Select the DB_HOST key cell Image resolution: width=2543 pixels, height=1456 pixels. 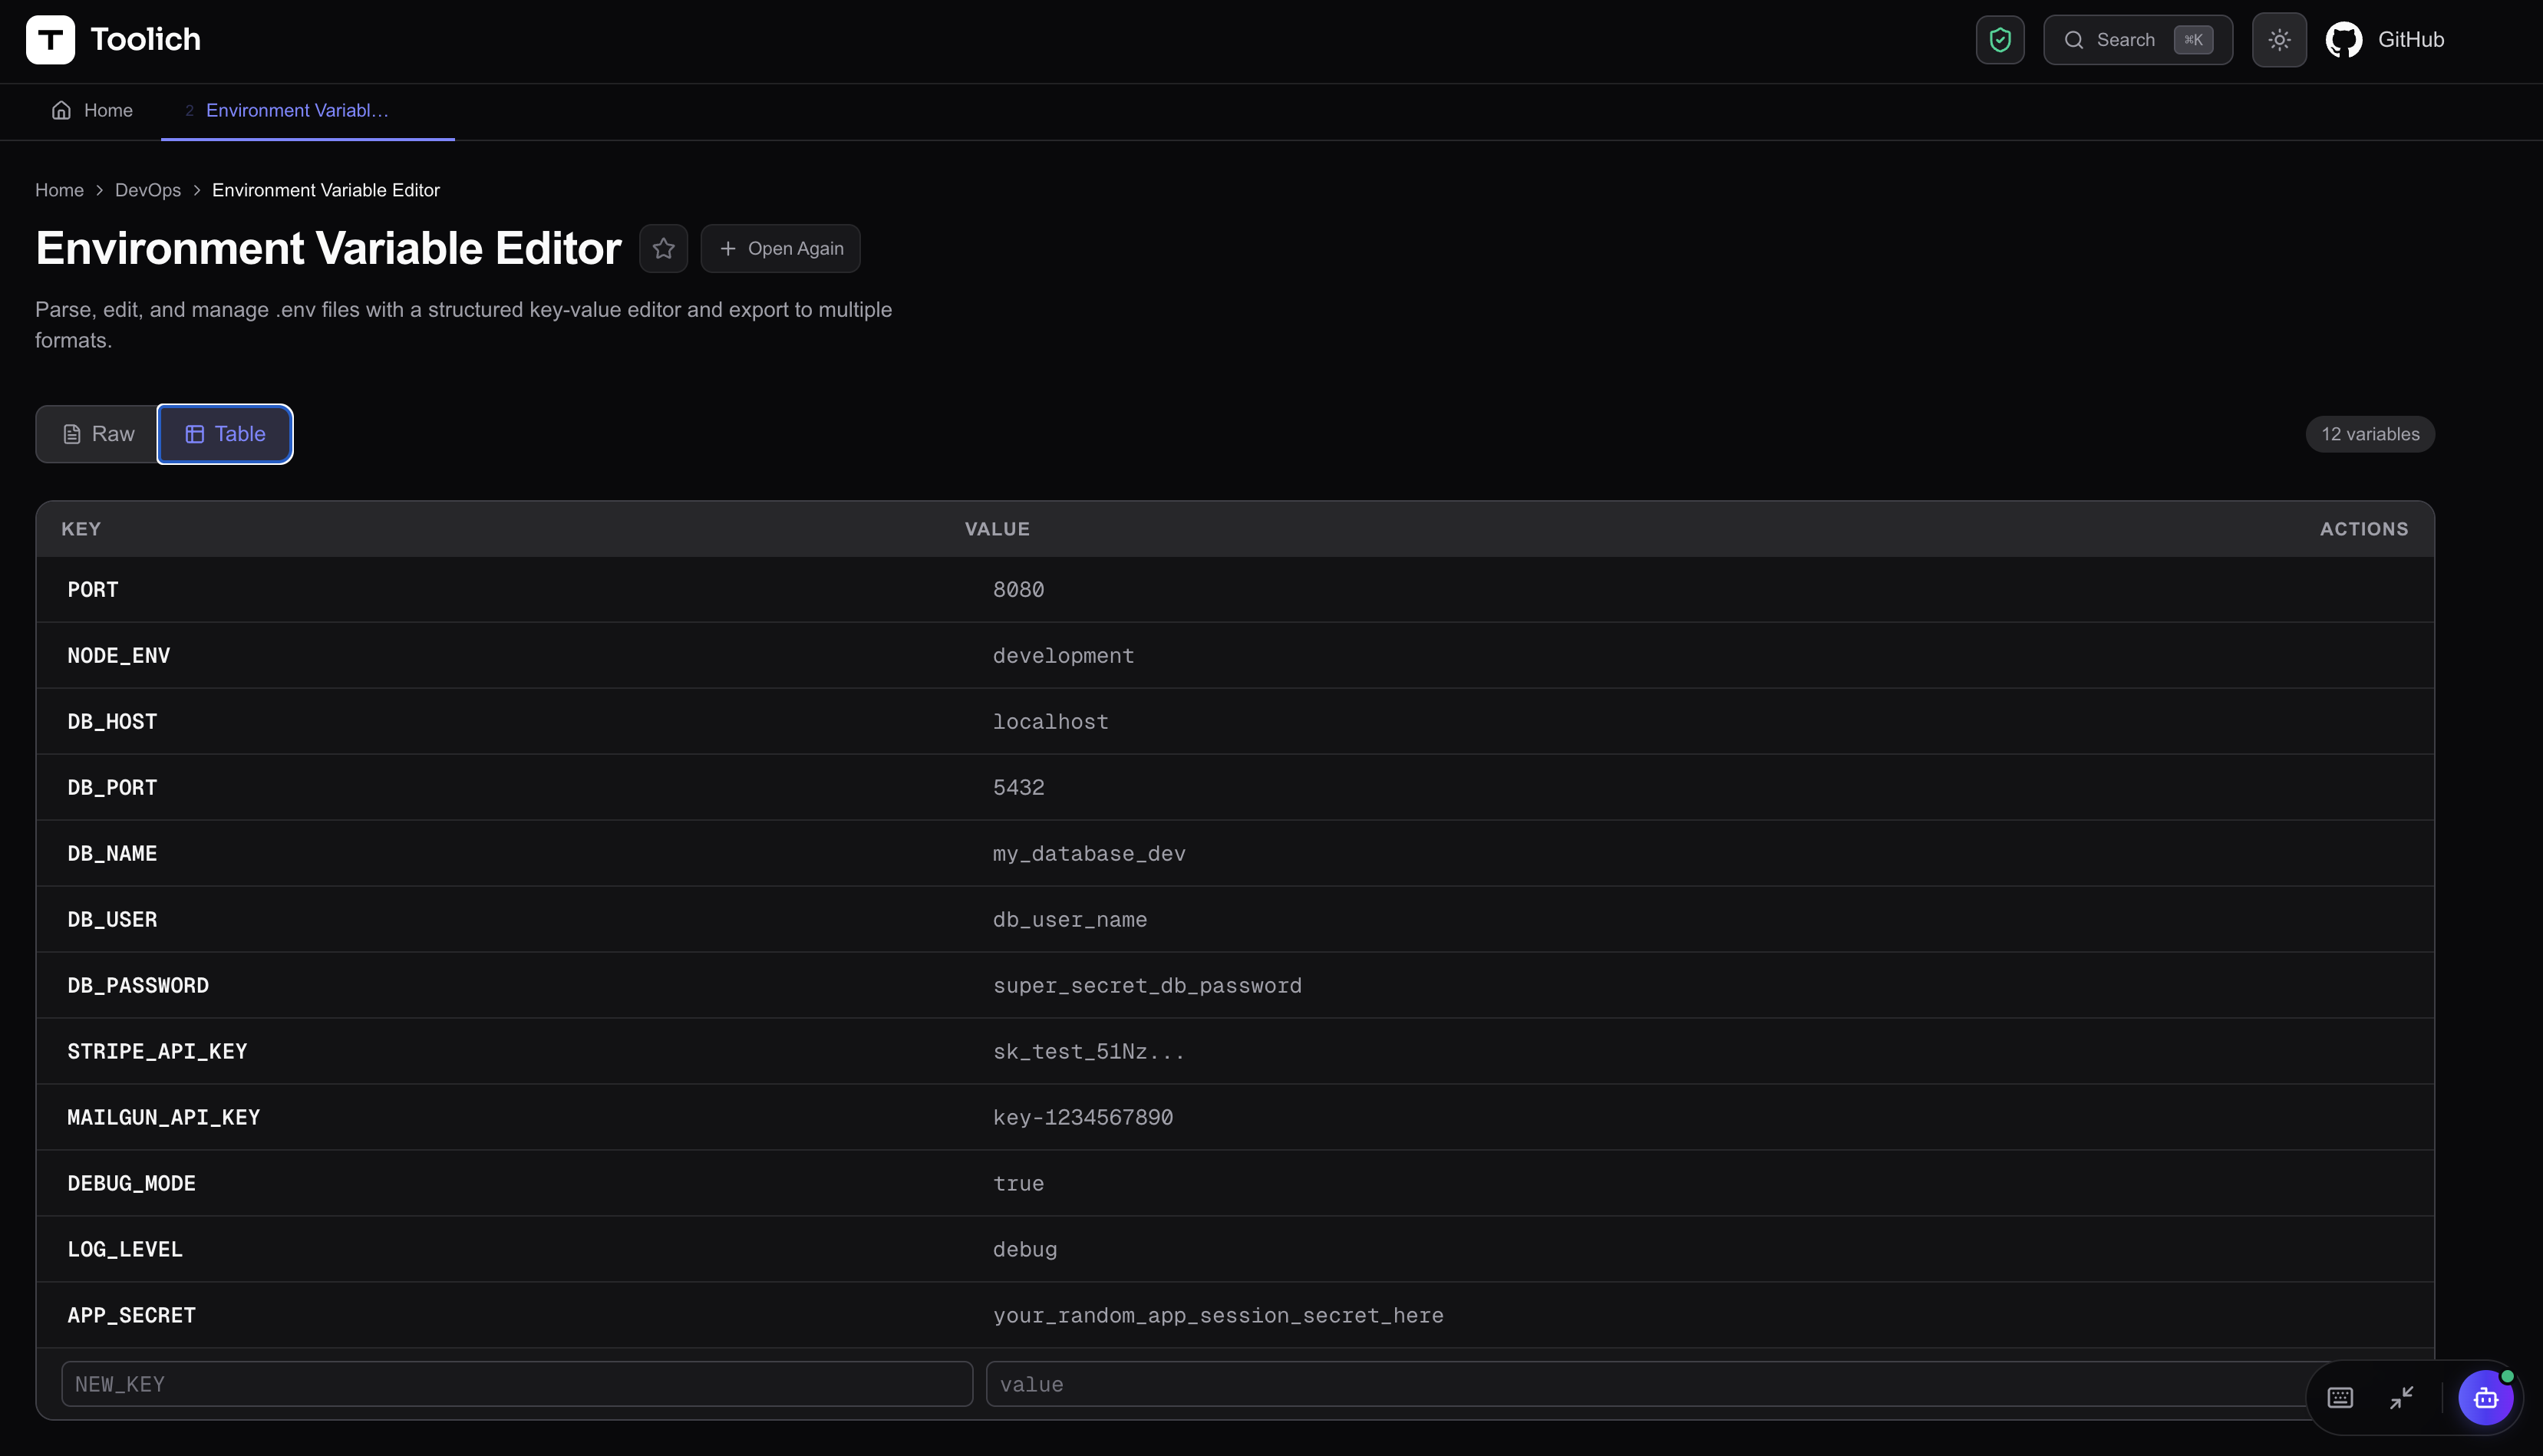click(x=112, y=722)
